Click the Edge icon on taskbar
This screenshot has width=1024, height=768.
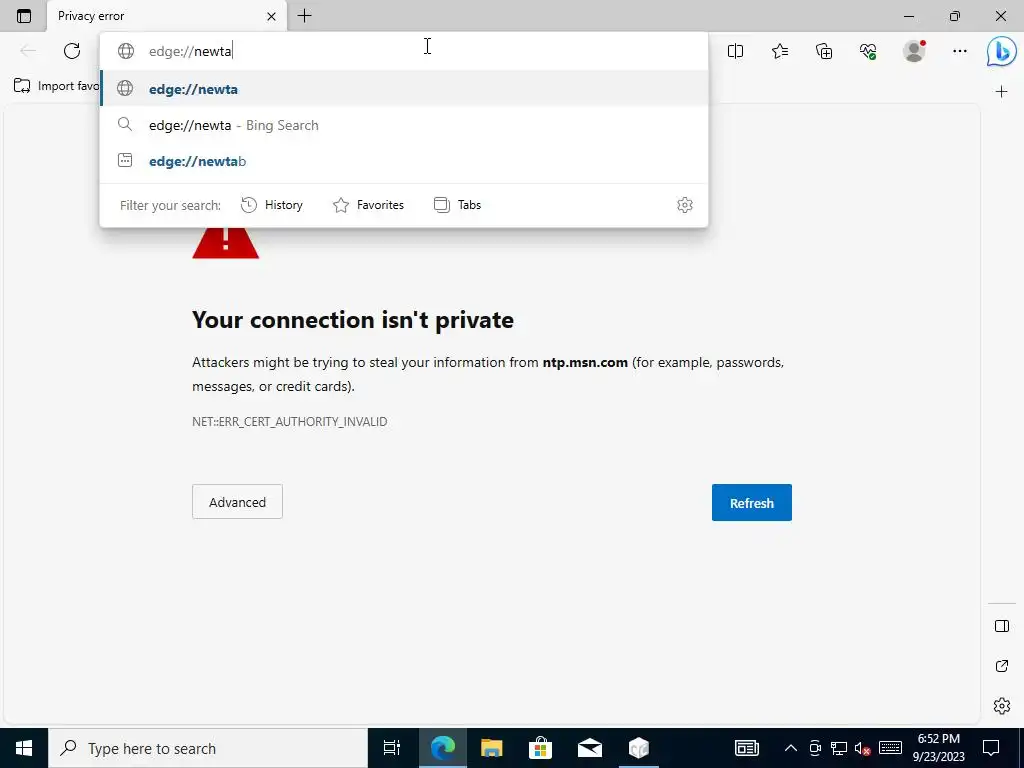[x=443, y=748]
